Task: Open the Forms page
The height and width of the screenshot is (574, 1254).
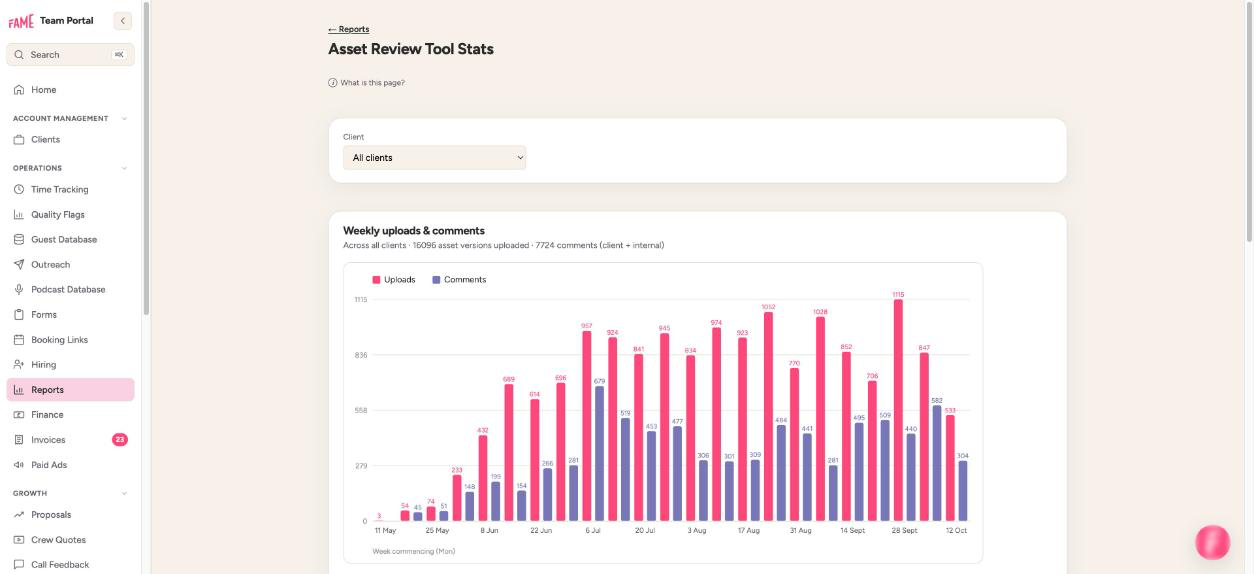Action: coord(70,315)
